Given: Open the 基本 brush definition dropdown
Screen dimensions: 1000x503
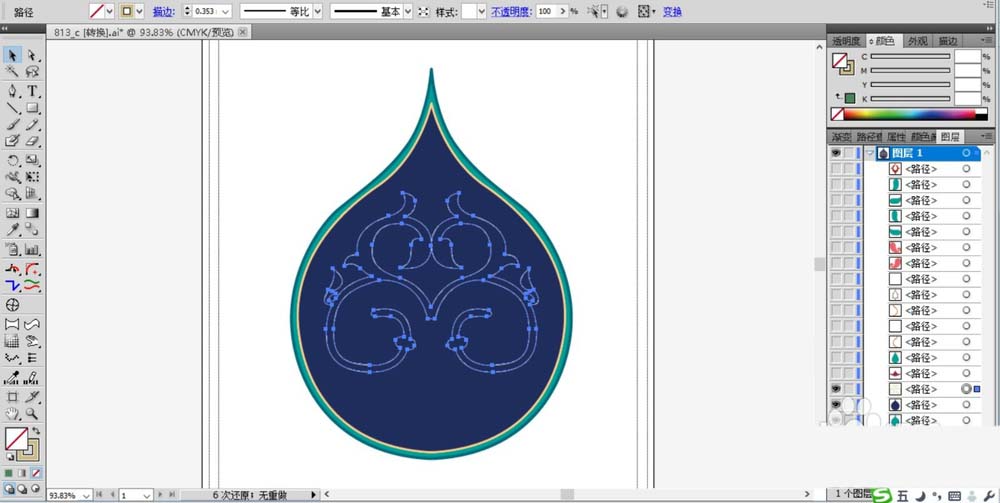Looking at the screenshot, I should [x=408, y=11].
